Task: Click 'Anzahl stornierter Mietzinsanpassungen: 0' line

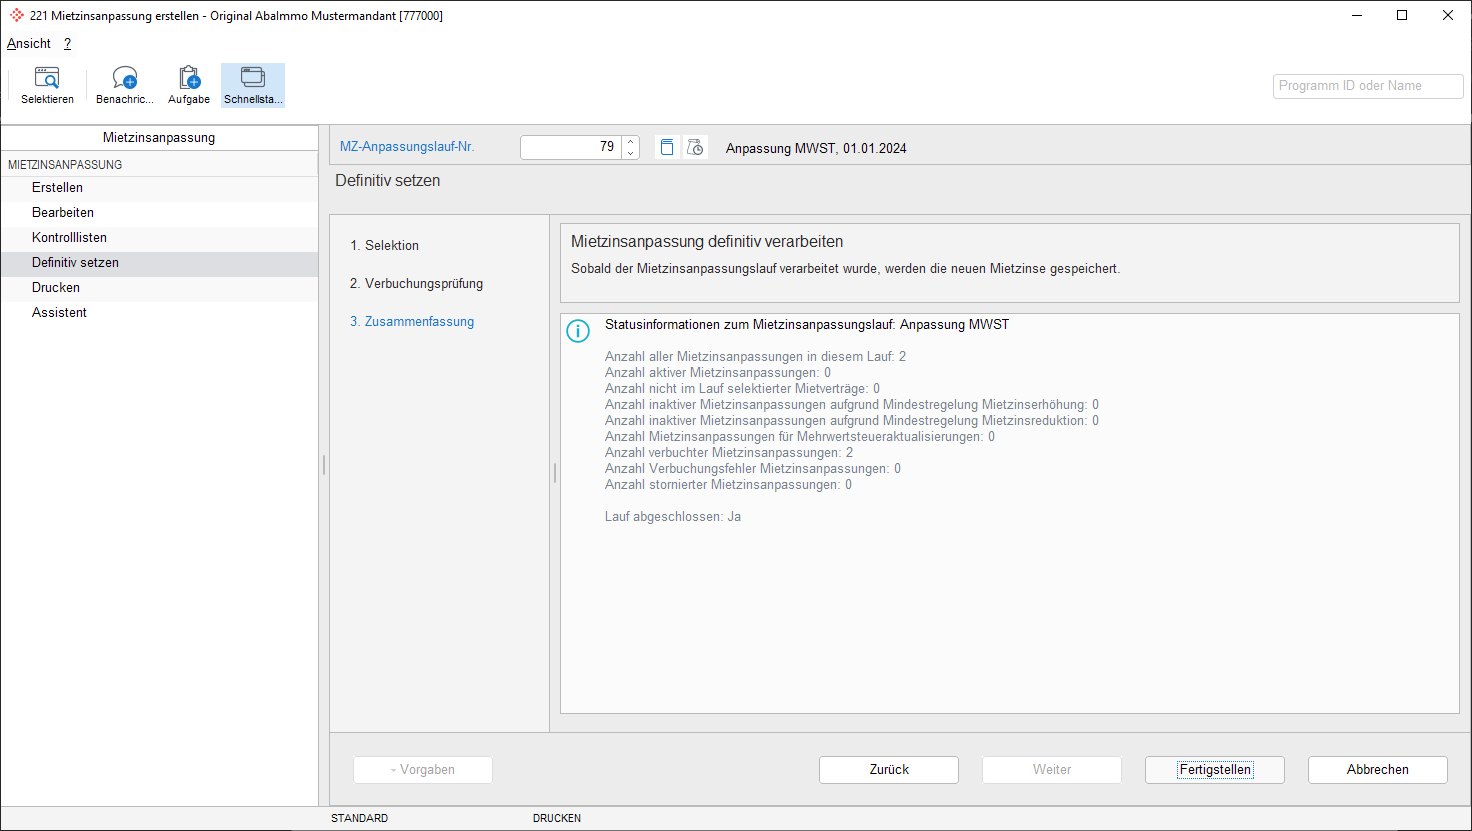Action: pyautogui.click(x=728, y=485)
